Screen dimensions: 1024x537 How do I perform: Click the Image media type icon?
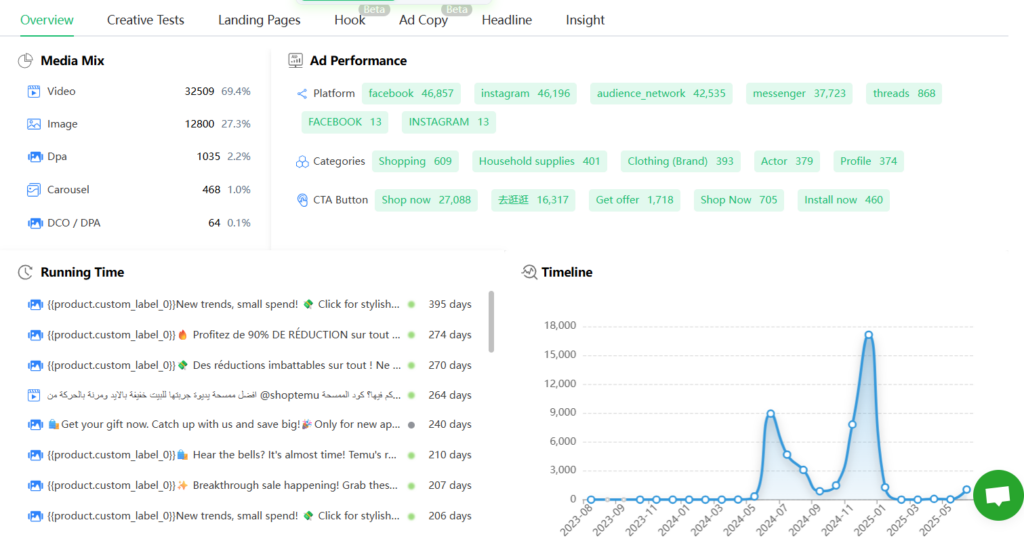pos(34,124)
